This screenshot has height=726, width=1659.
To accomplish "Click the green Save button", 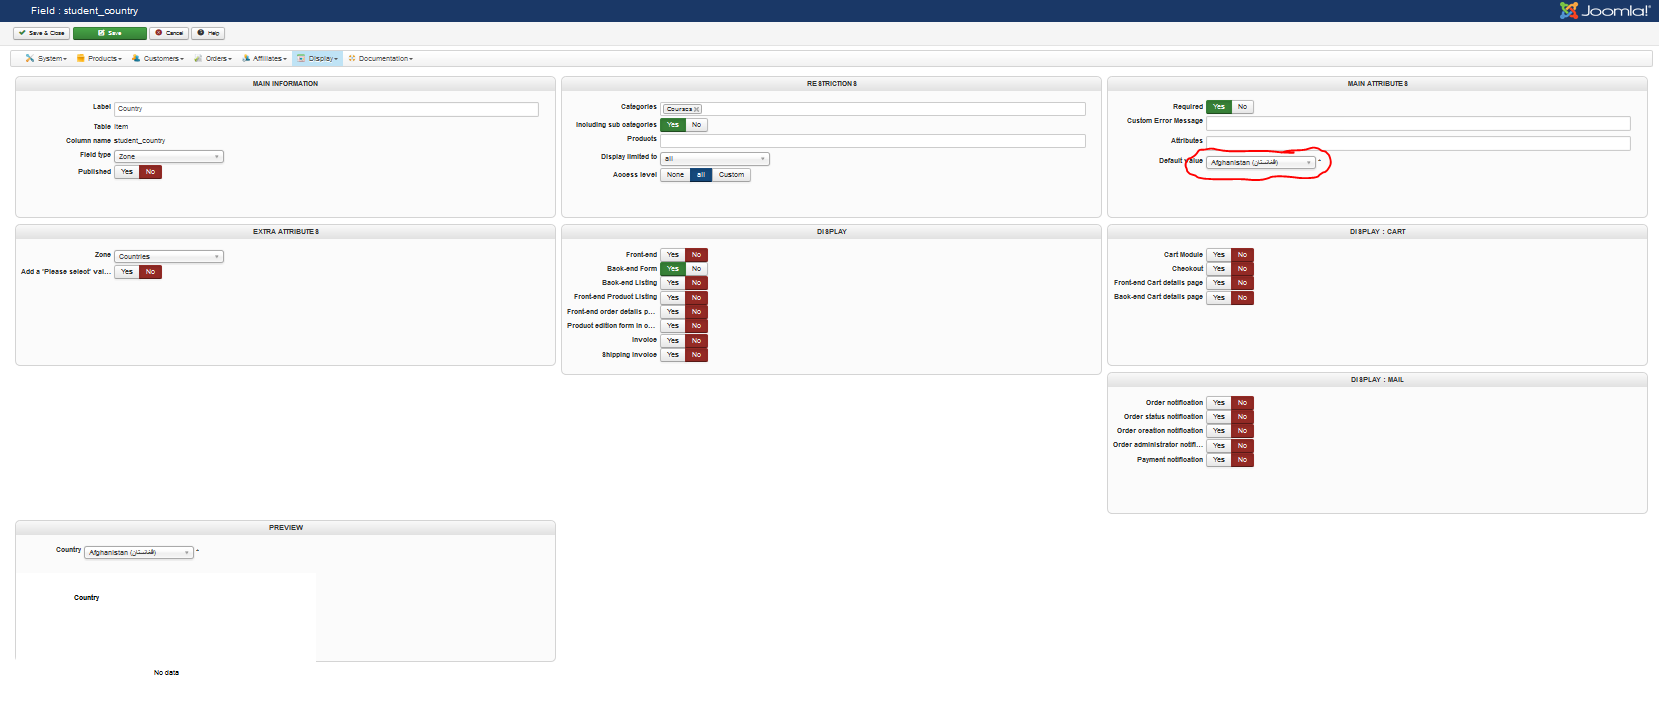I will [110, 33].
